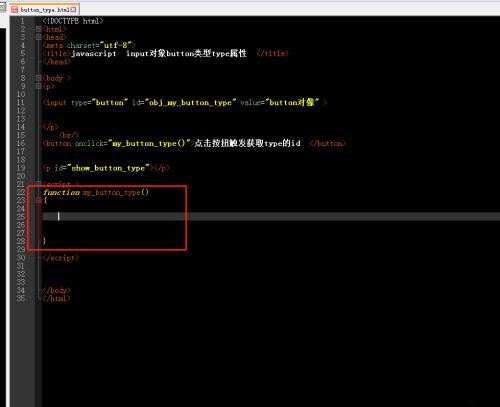The image size is (500, 407).
Task: Click the closing </p> tag on line 14
Action: pyautogui.click(x=50, y=127)
